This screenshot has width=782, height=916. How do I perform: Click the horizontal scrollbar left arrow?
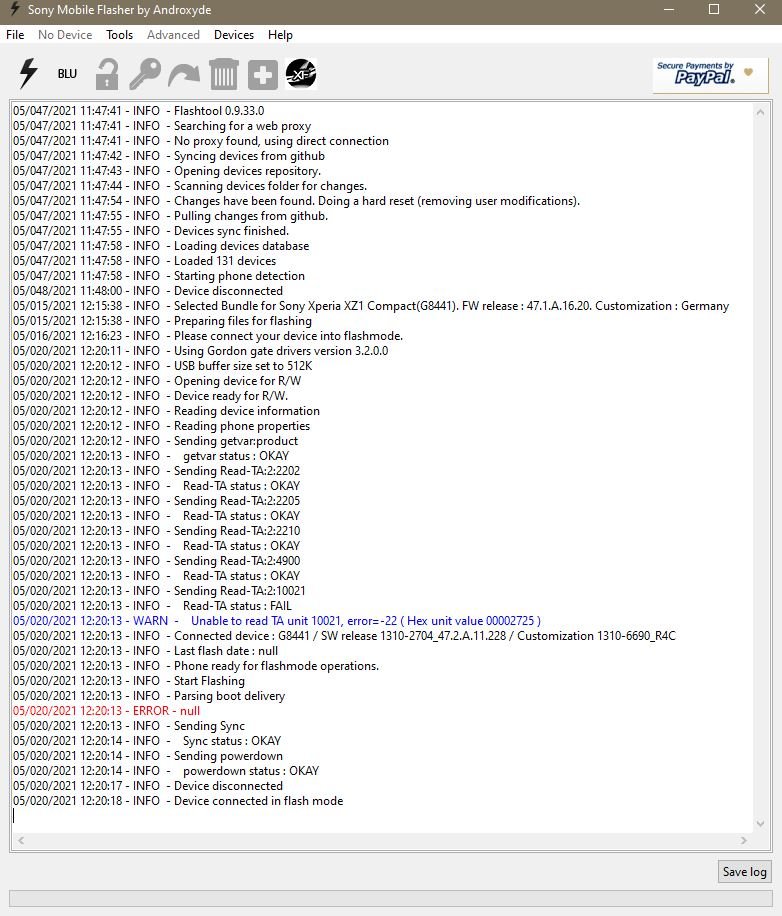pyautogui.click(x=21, y=840)
